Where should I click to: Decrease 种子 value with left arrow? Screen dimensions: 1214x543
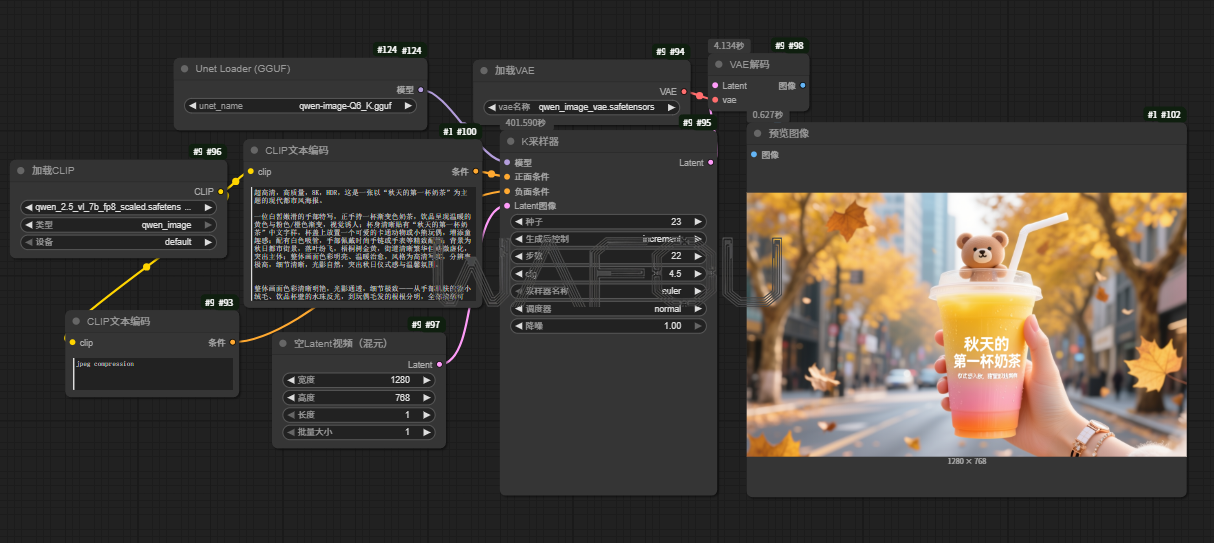pos(518,222)
